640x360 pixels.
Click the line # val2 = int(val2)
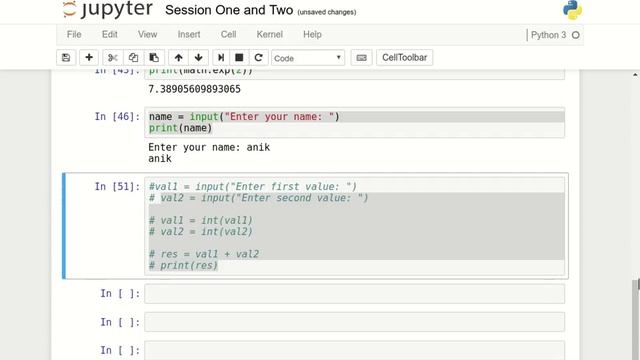[200, 232]
